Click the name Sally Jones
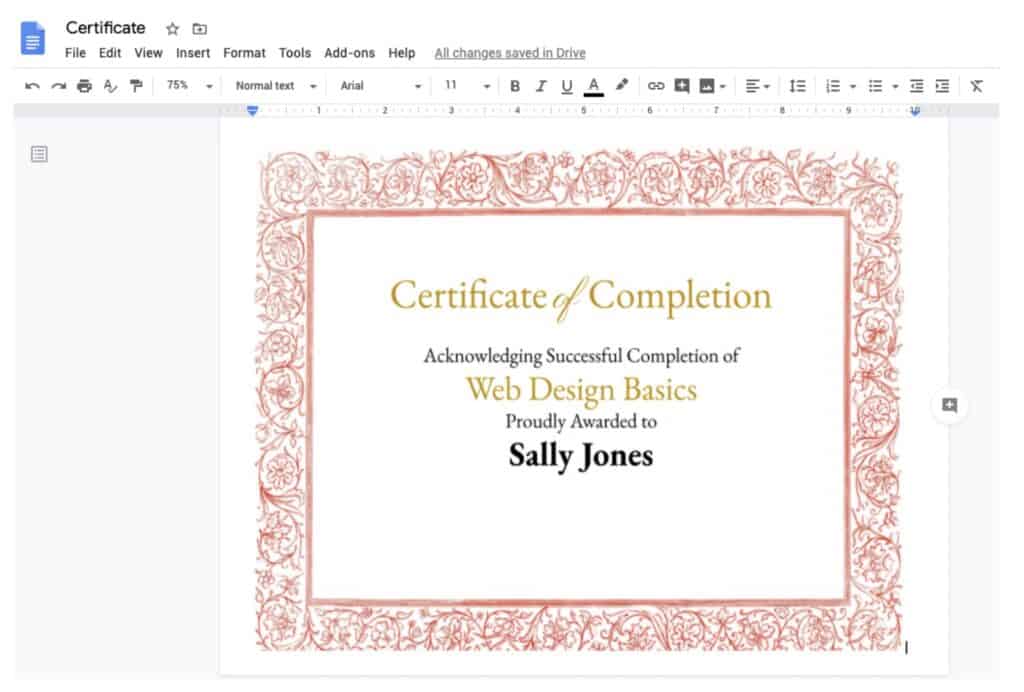Screen dimensions: 1024x692 [x=581, y=456]
